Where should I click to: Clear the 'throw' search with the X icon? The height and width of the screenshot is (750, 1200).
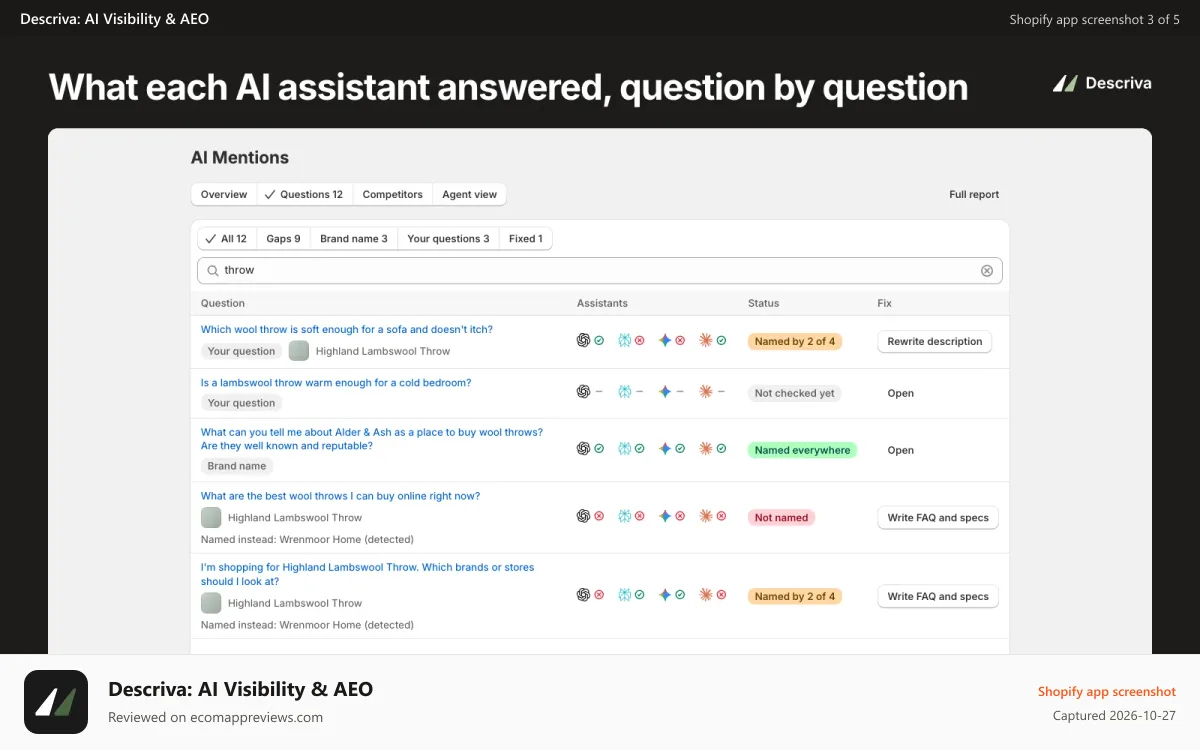(987, 270)
